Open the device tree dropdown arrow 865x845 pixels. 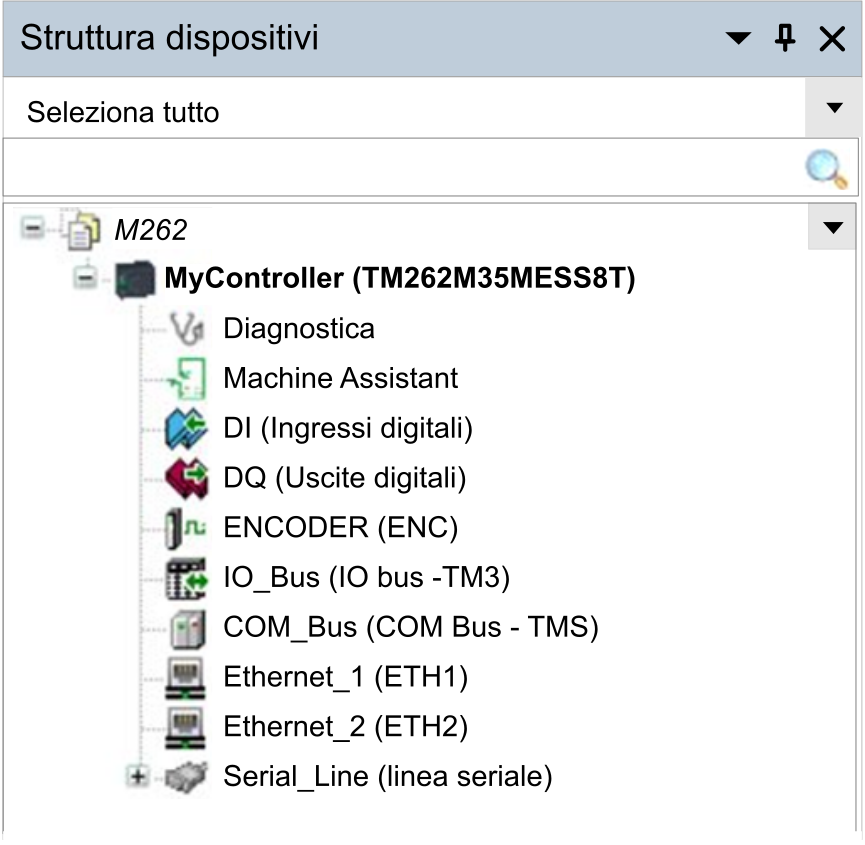[832, 228]
